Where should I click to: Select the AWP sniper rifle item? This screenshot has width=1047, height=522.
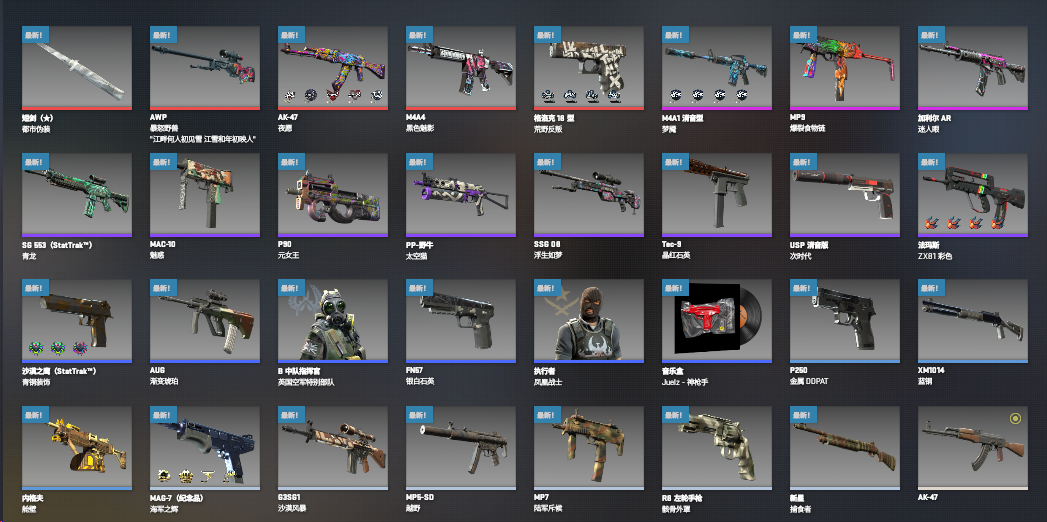205,67
